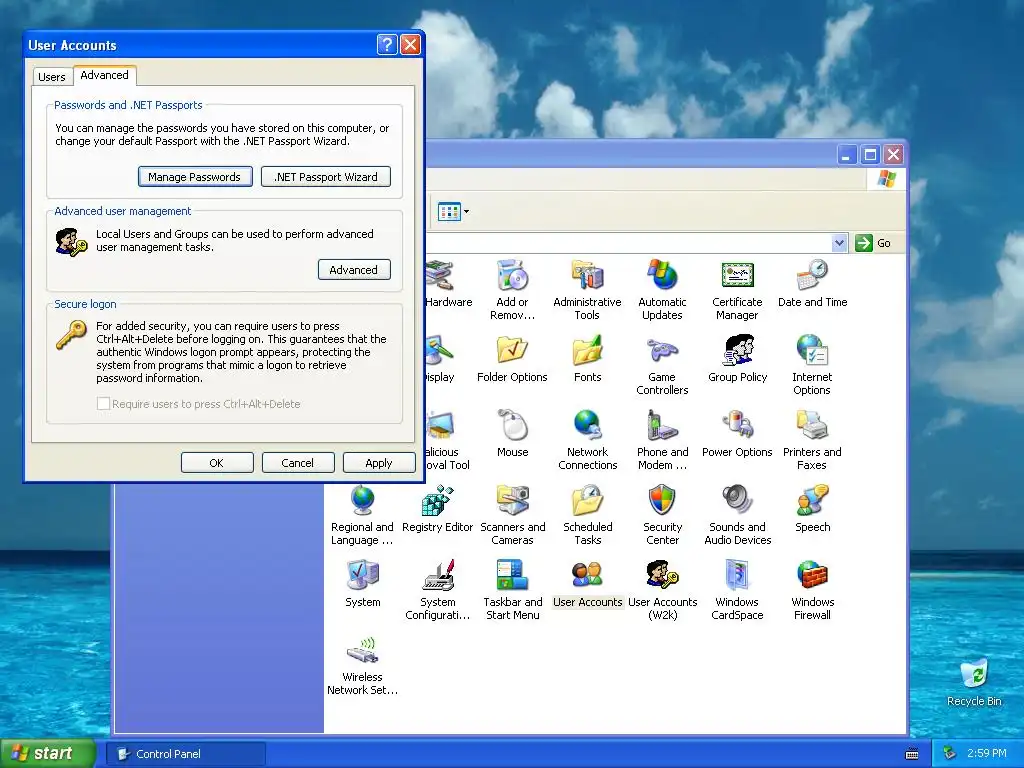Open Network Connections icon
The image size is (1024, 768).
tap(587, 426)
